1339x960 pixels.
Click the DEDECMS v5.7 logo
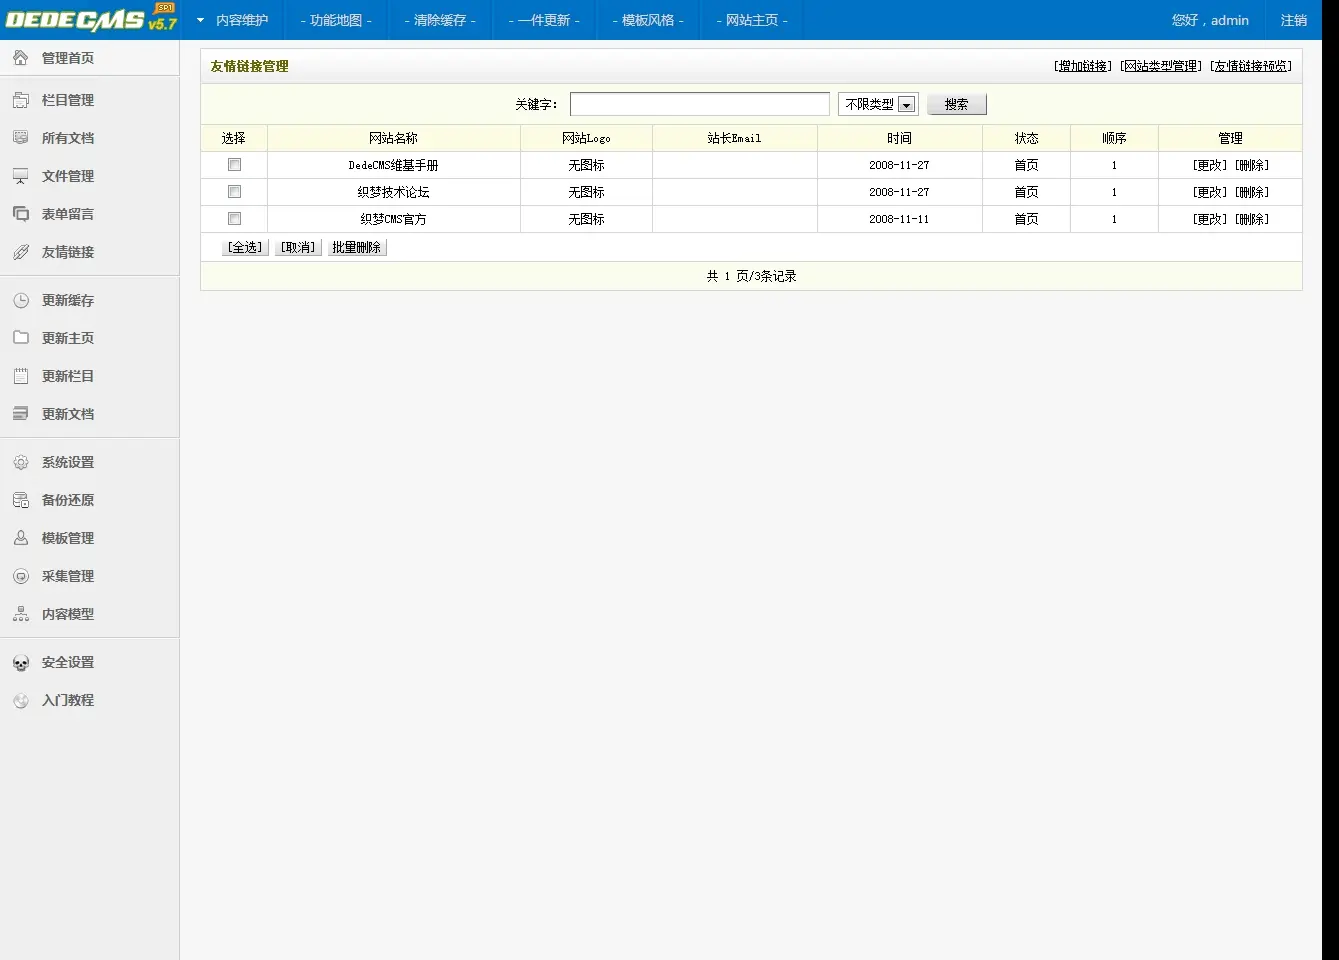tap(91, 18)
